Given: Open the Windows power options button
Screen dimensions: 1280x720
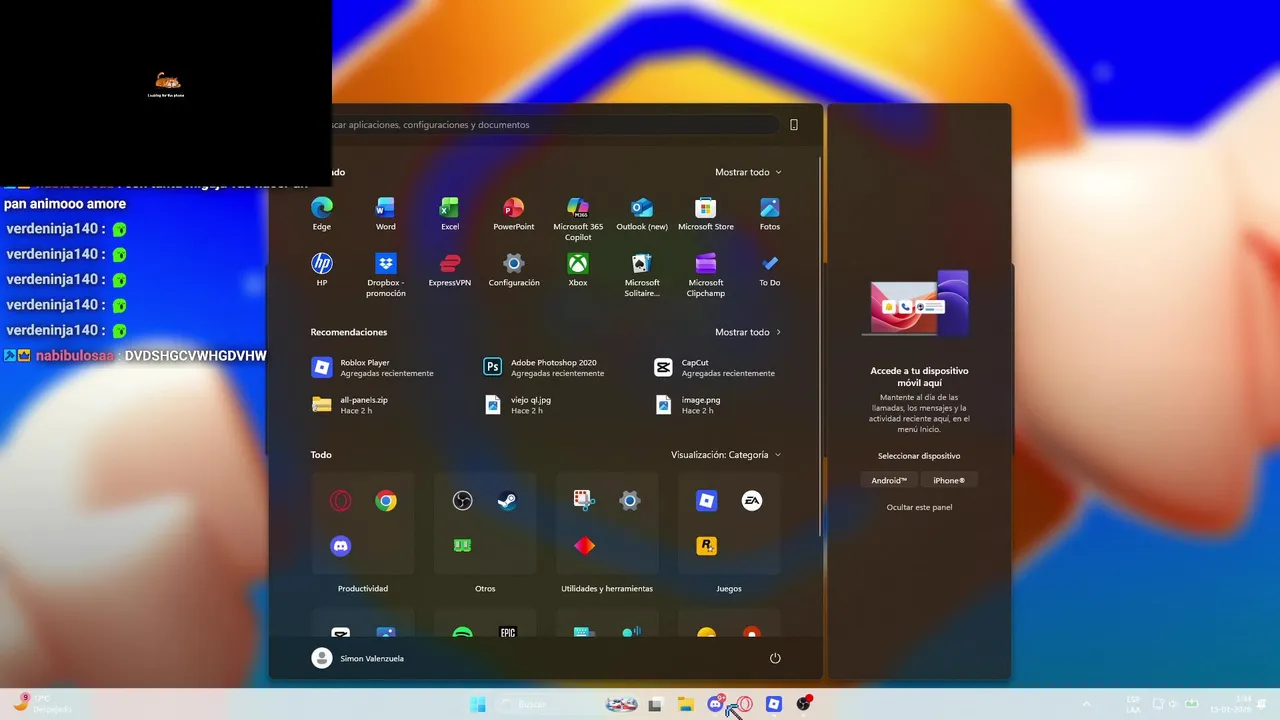Looking at the screenshot, I should 775,658.
